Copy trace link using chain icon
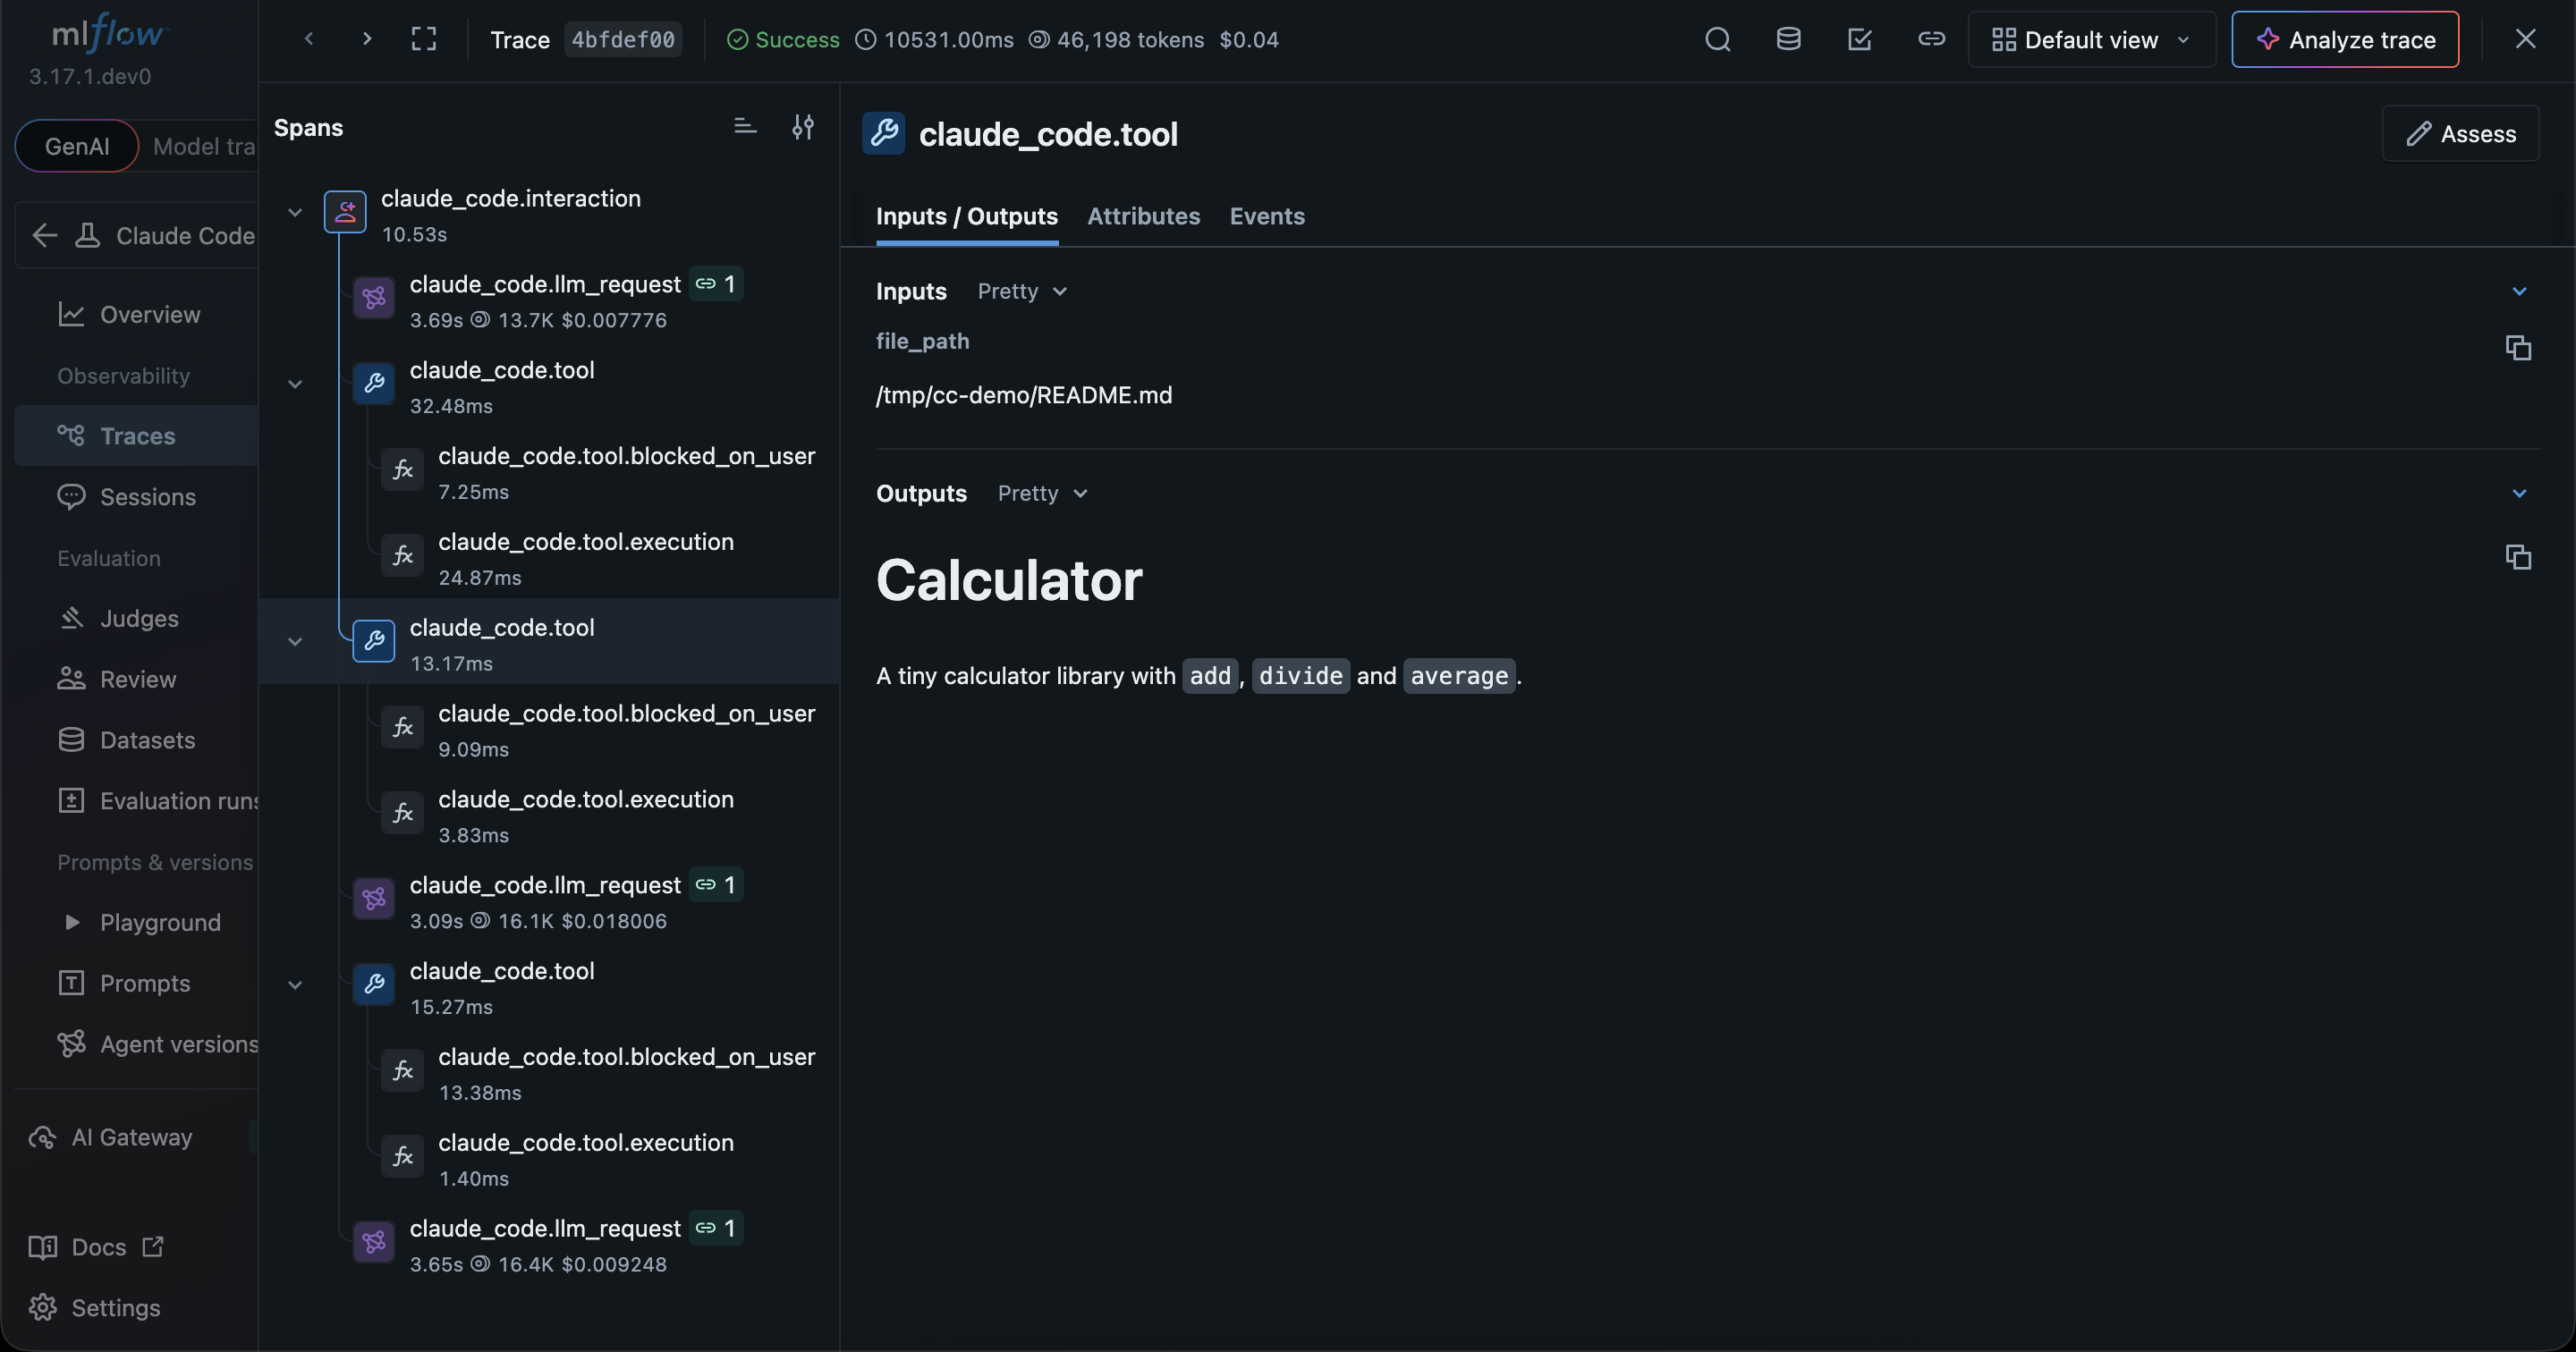 1931,40
